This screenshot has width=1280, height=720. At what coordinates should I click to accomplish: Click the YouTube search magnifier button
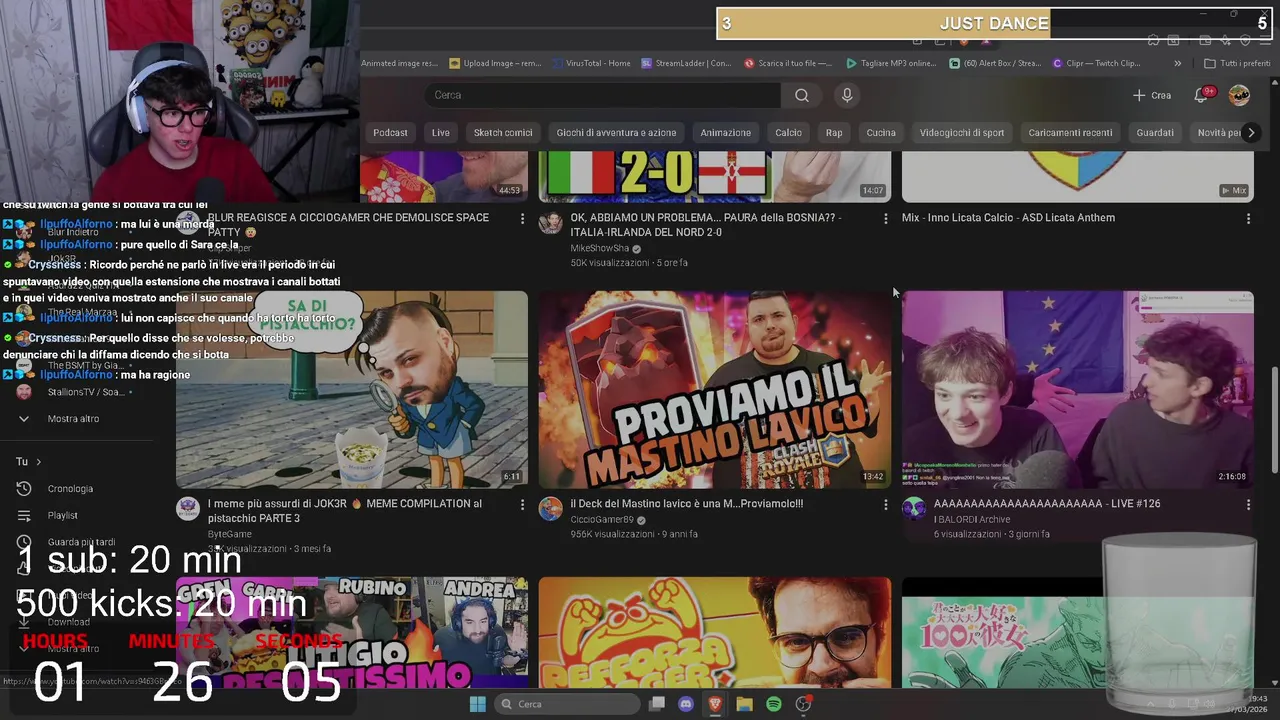click(x=802, y=95)
